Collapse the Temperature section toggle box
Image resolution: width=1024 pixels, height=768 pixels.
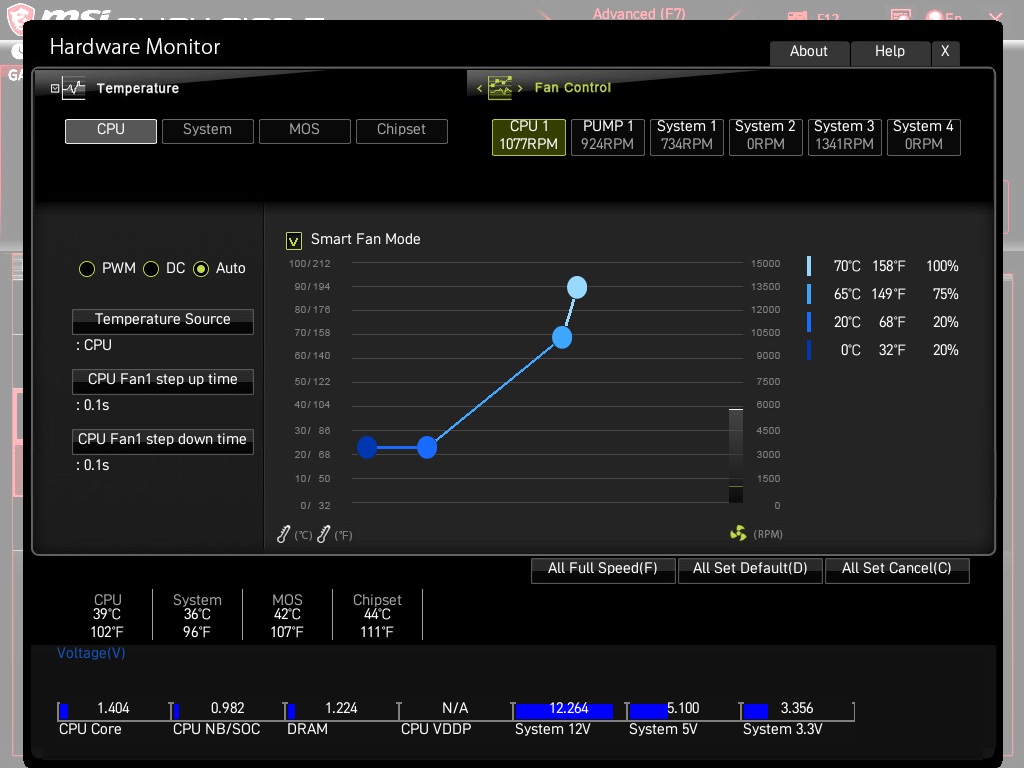(x=55, y=88)
